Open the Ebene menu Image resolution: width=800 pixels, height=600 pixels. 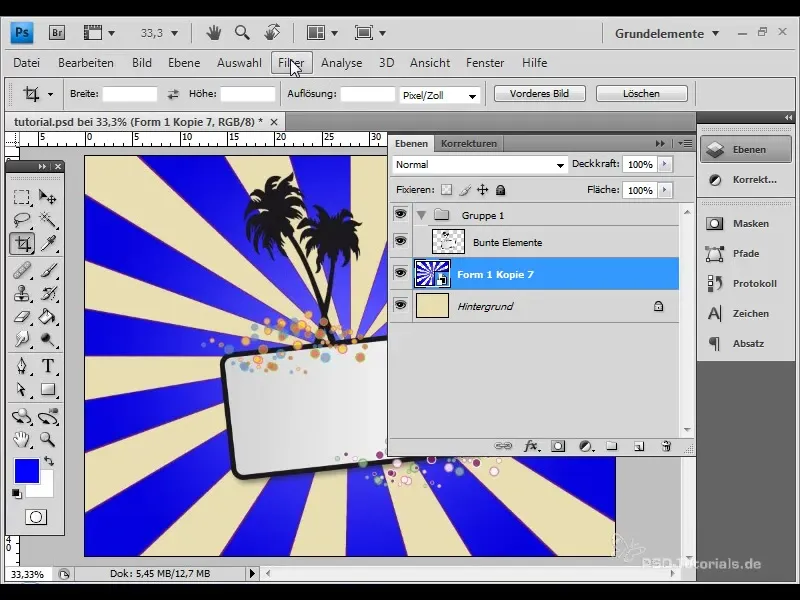pos(184,63)
